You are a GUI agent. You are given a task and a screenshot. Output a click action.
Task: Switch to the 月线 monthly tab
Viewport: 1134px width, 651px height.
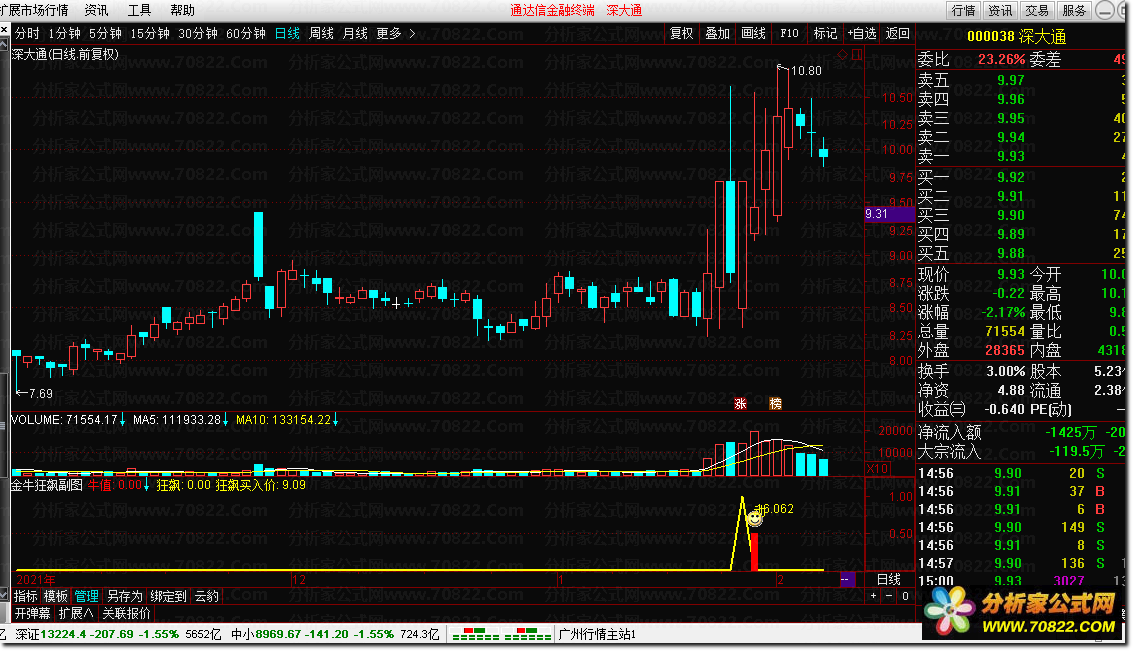tap(355, 33)
